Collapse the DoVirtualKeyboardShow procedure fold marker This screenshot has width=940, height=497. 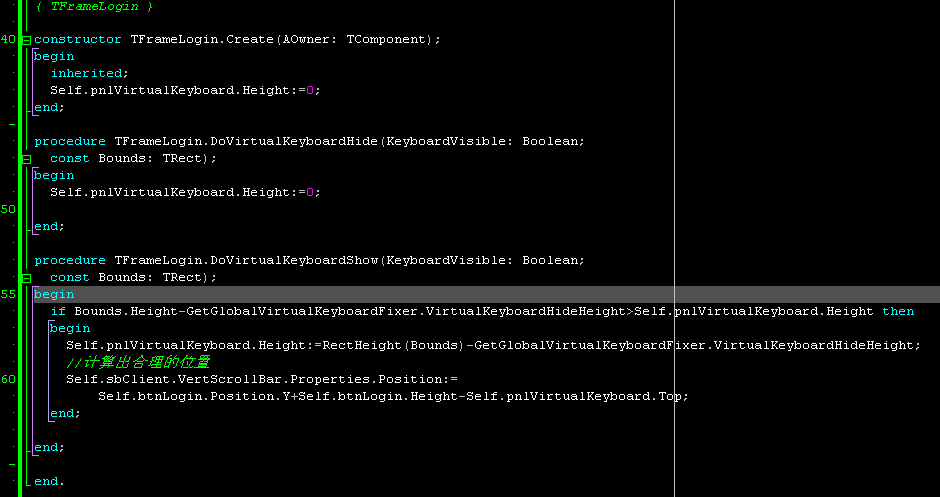(26, 277)
